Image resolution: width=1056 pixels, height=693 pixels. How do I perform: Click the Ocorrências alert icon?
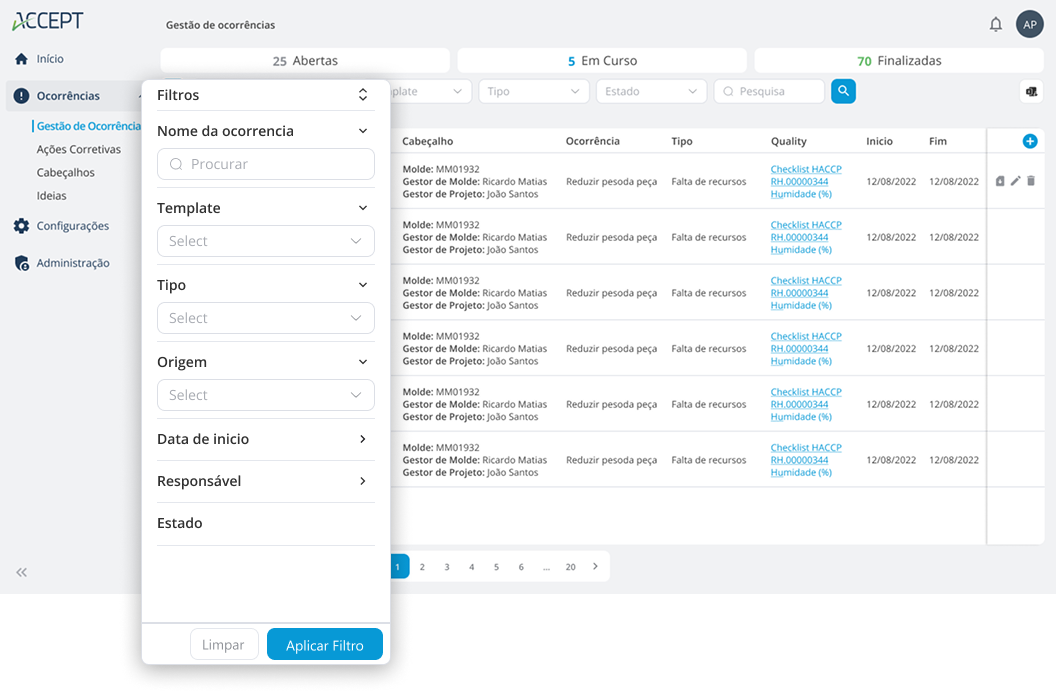click(x=22, y=96)
